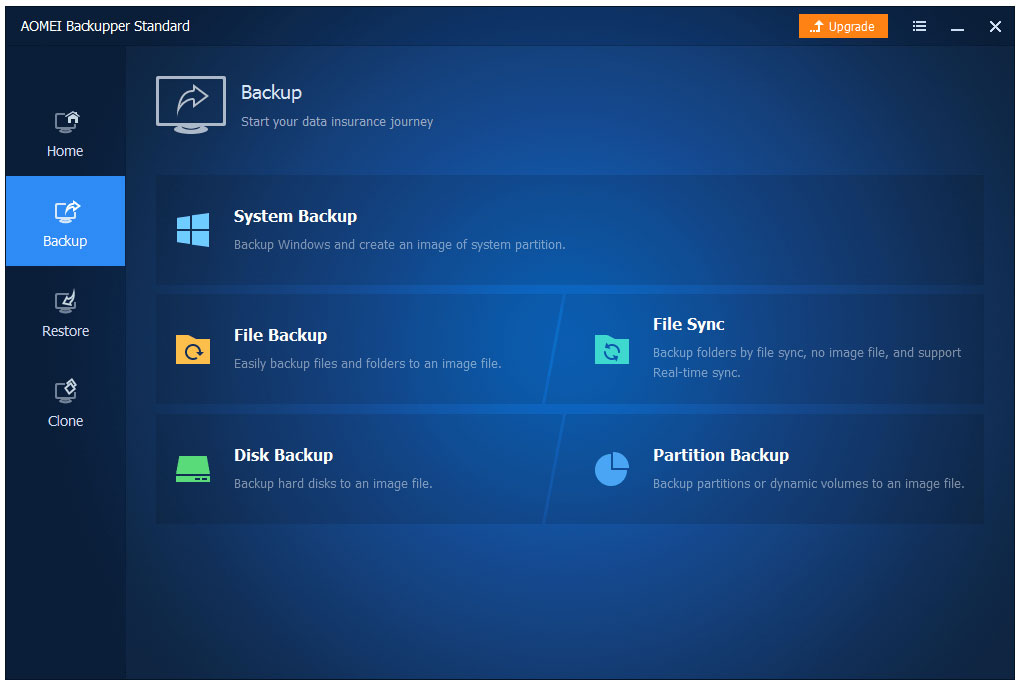Switch to the Restore tab label
Screen dimensions: 1019x684
click(66, 331)
